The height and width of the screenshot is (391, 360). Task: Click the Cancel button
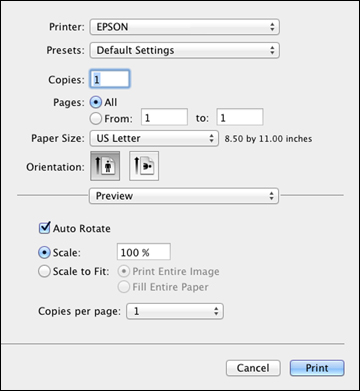pyautogui.click(x=253, y=368)
